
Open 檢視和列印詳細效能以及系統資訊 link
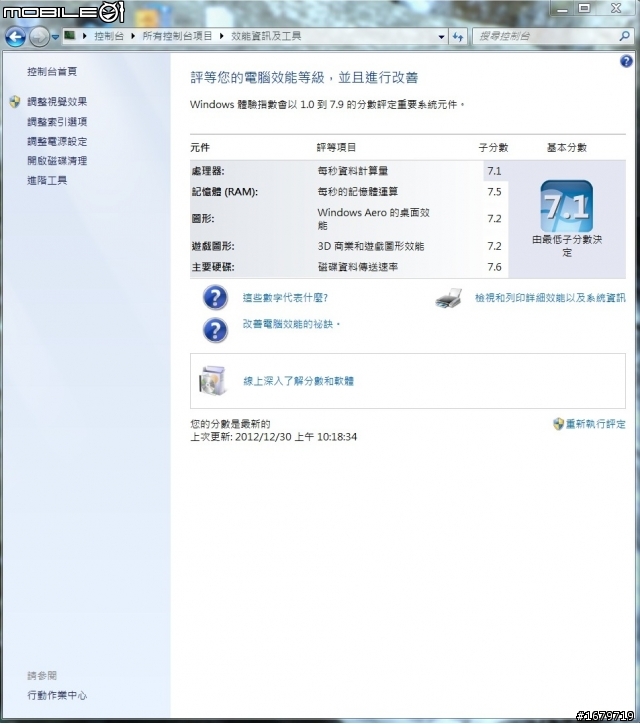(x=550, y=298)
